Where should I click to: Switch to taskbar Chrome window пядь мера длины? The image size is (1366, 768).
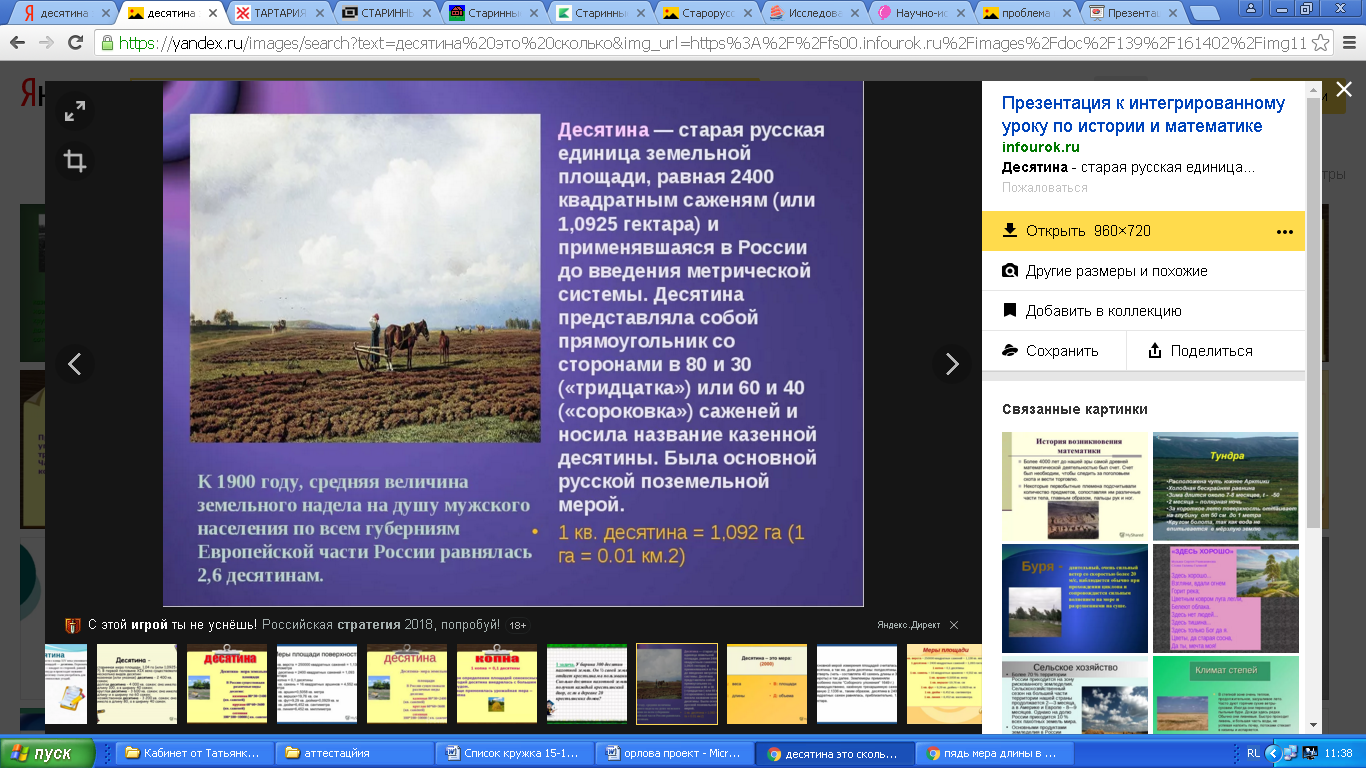995,753
